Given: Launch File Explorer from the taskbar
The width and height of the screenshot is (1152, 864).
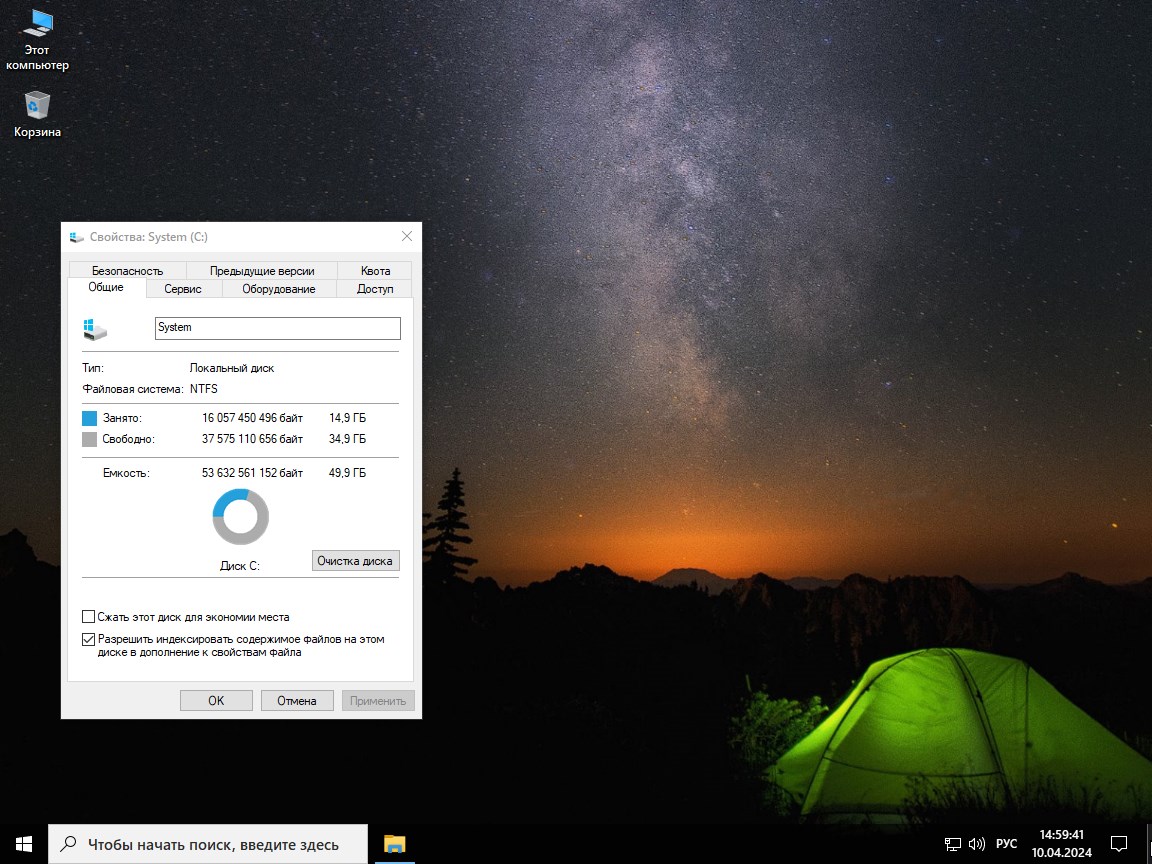Looking at the screenshot, I should point(395,843).
